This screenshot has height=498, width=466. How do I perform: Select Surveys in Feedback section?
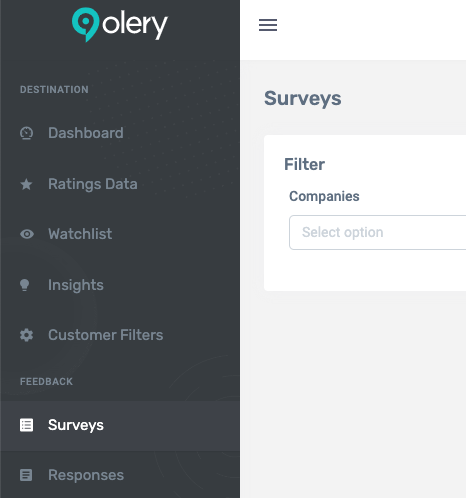click(x=120, y=426)
